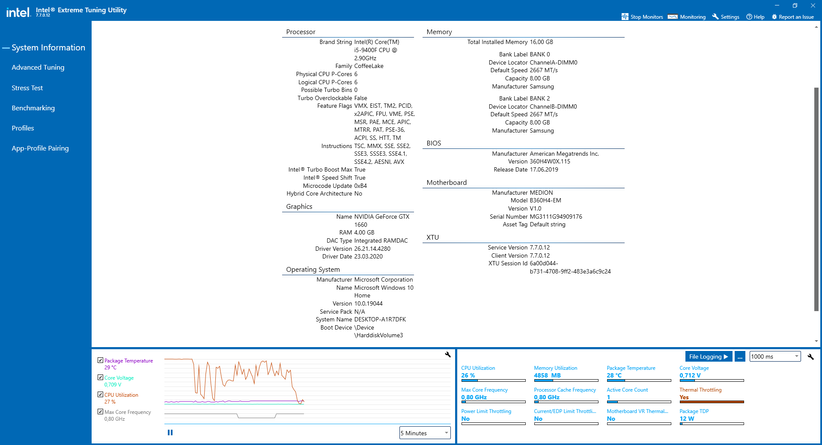This screenshot has height=445, width=822.
Task: Disable the CPU Utilization graph line
Action: click(x=100, y=394)
